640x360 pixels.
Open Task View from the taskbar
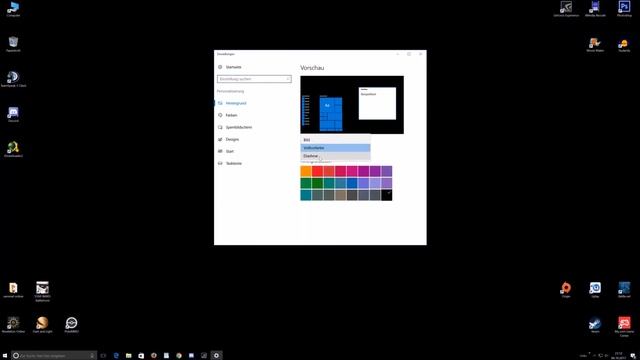tap(103, 356)
